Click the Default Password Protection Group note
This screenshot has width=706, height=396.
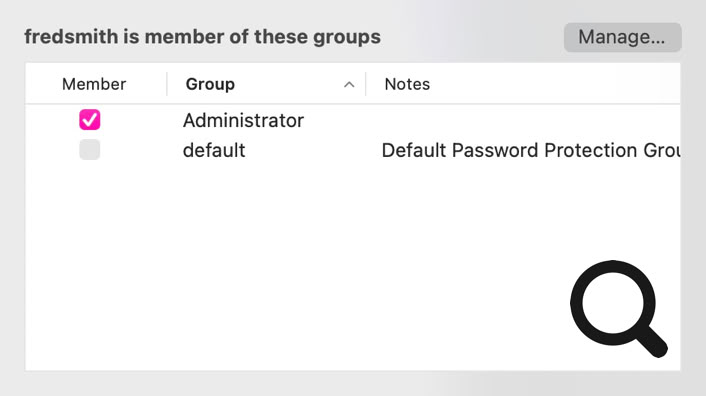pyautogui.click(x=531, y=150)
